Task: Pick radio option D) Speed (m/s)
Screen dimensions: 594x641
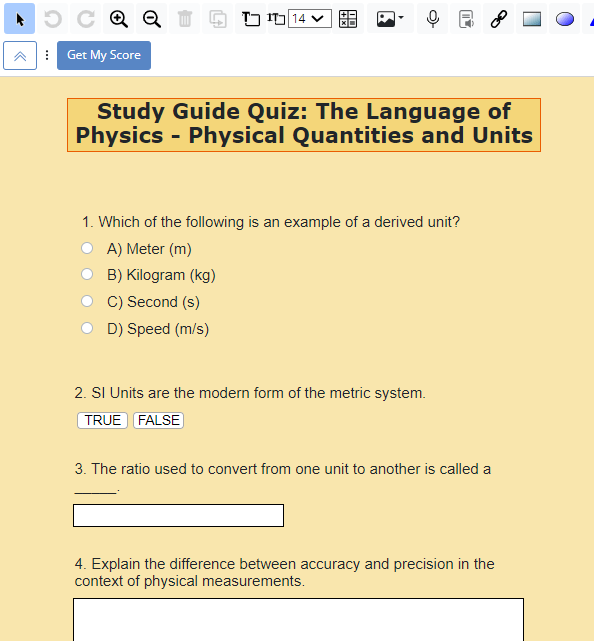Action: (x=87, y=328)
